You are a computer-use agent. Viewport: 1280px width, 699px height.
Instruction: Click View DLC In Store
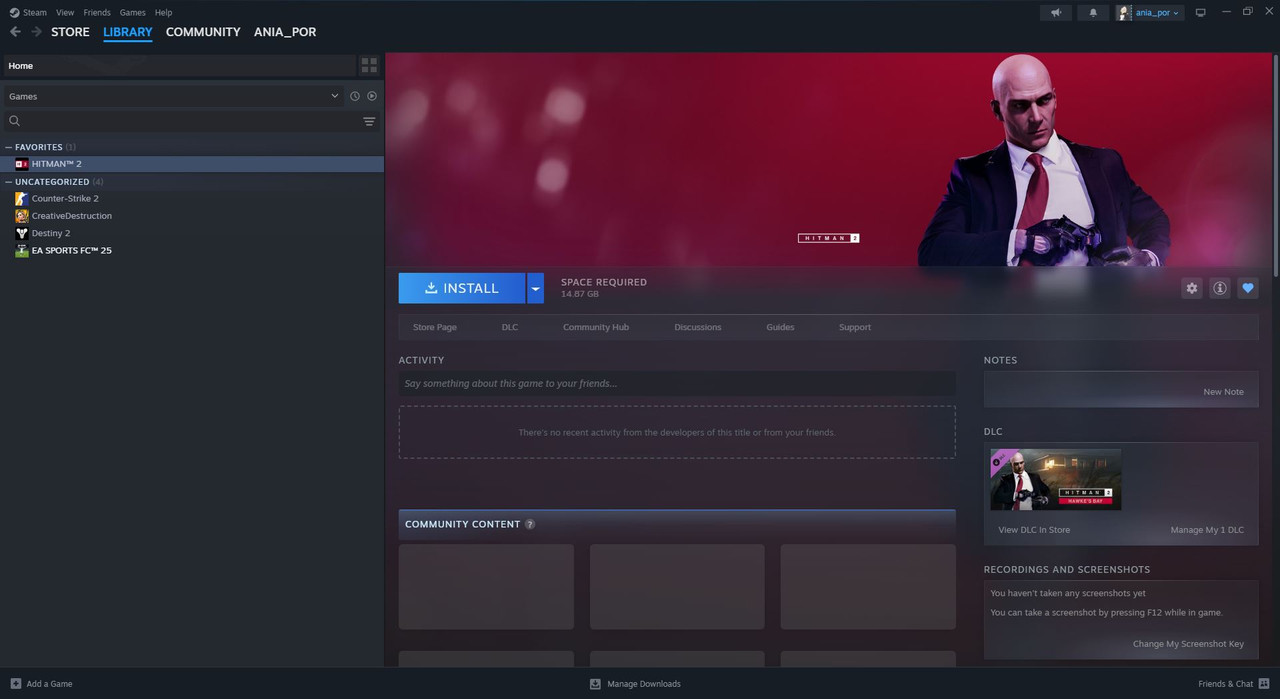coord(1034,530)
